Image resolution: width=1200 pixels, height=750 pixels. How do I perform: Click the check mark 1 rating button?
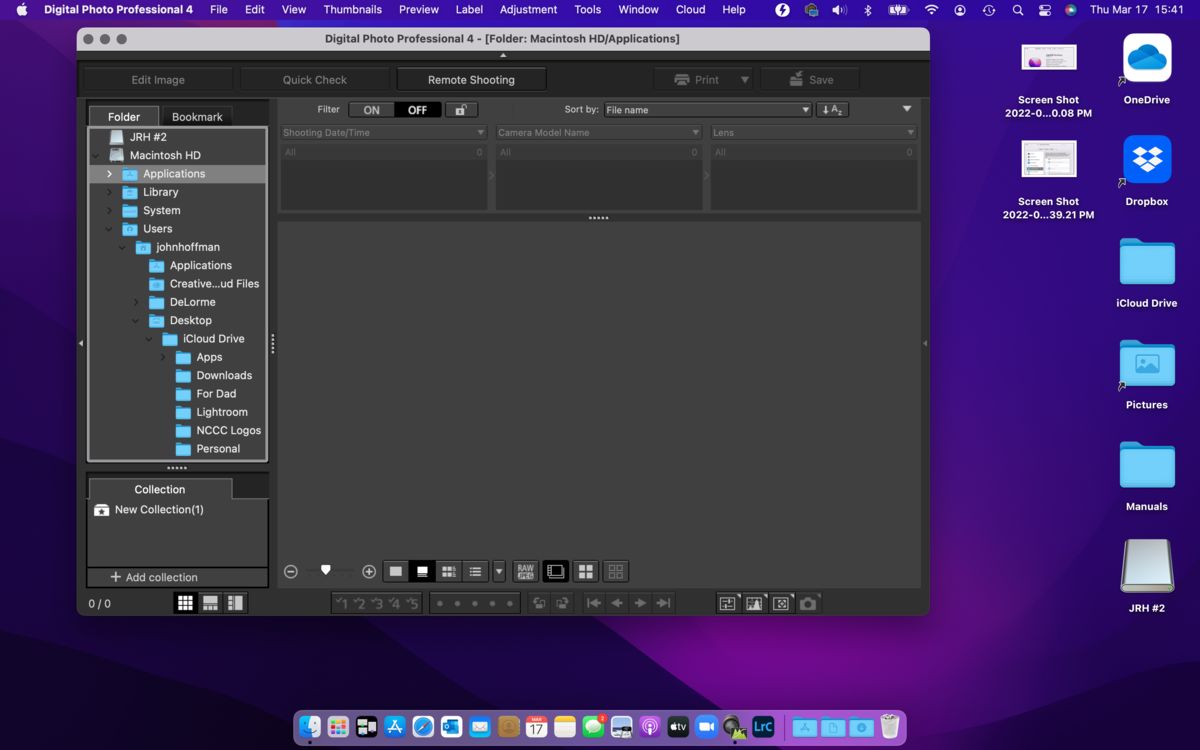342,603
